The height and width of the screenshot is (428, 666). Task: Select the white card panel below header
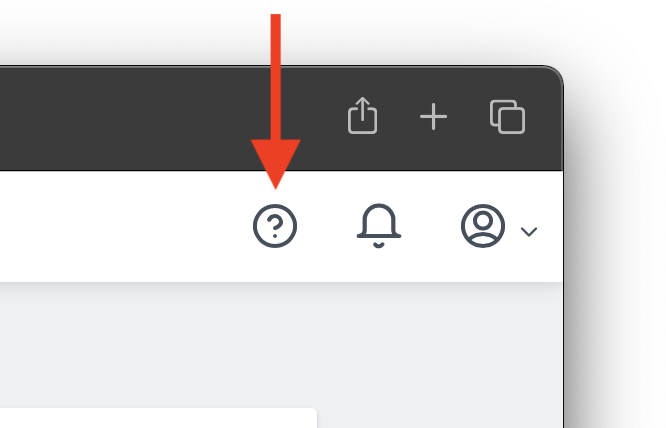[158, 418]
